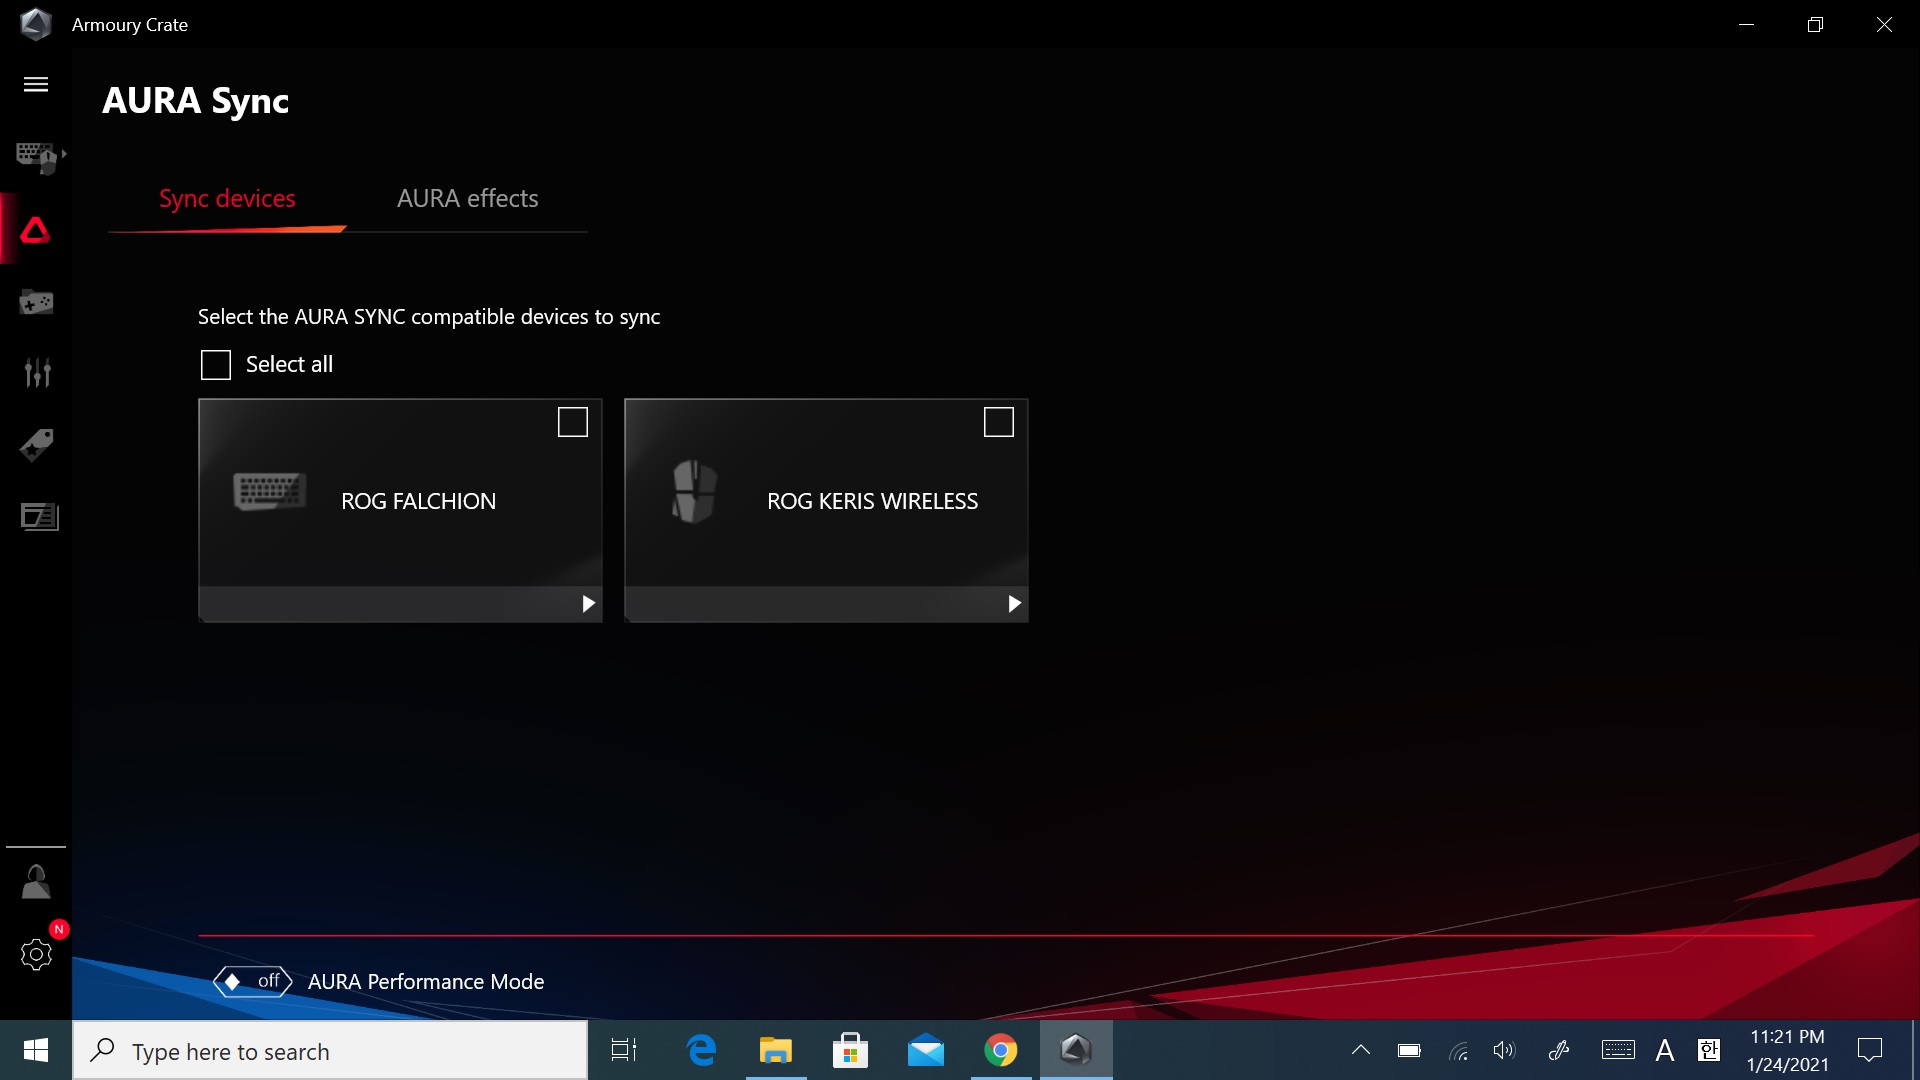
Task: Open Scenario Profiles sliders icon
Action: click(x=37, y=373)
